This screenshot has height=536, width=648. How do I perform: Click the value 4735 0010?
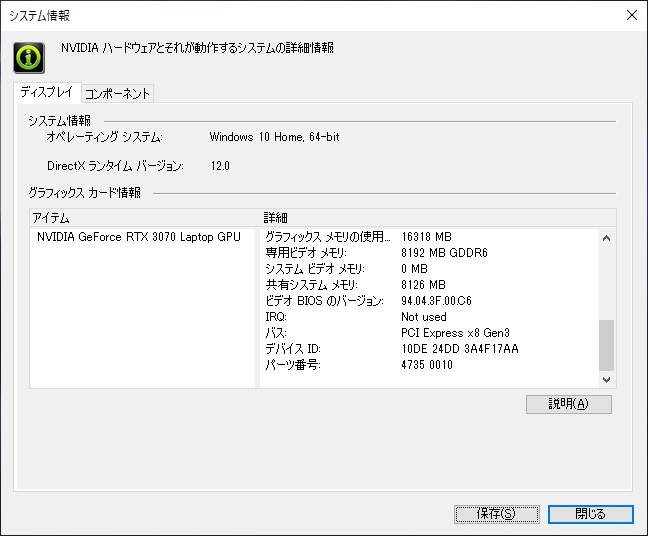click(427, 365)
